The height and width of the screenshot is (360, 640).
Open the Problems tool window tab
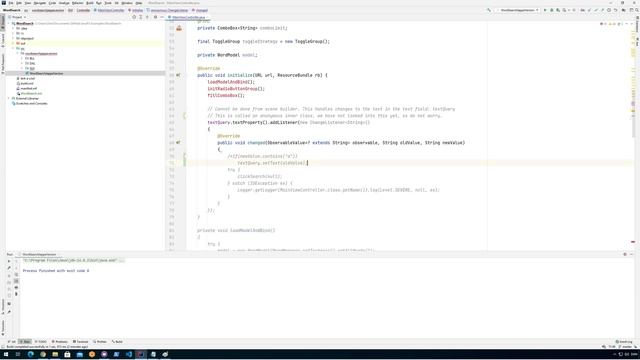(60, 342)
